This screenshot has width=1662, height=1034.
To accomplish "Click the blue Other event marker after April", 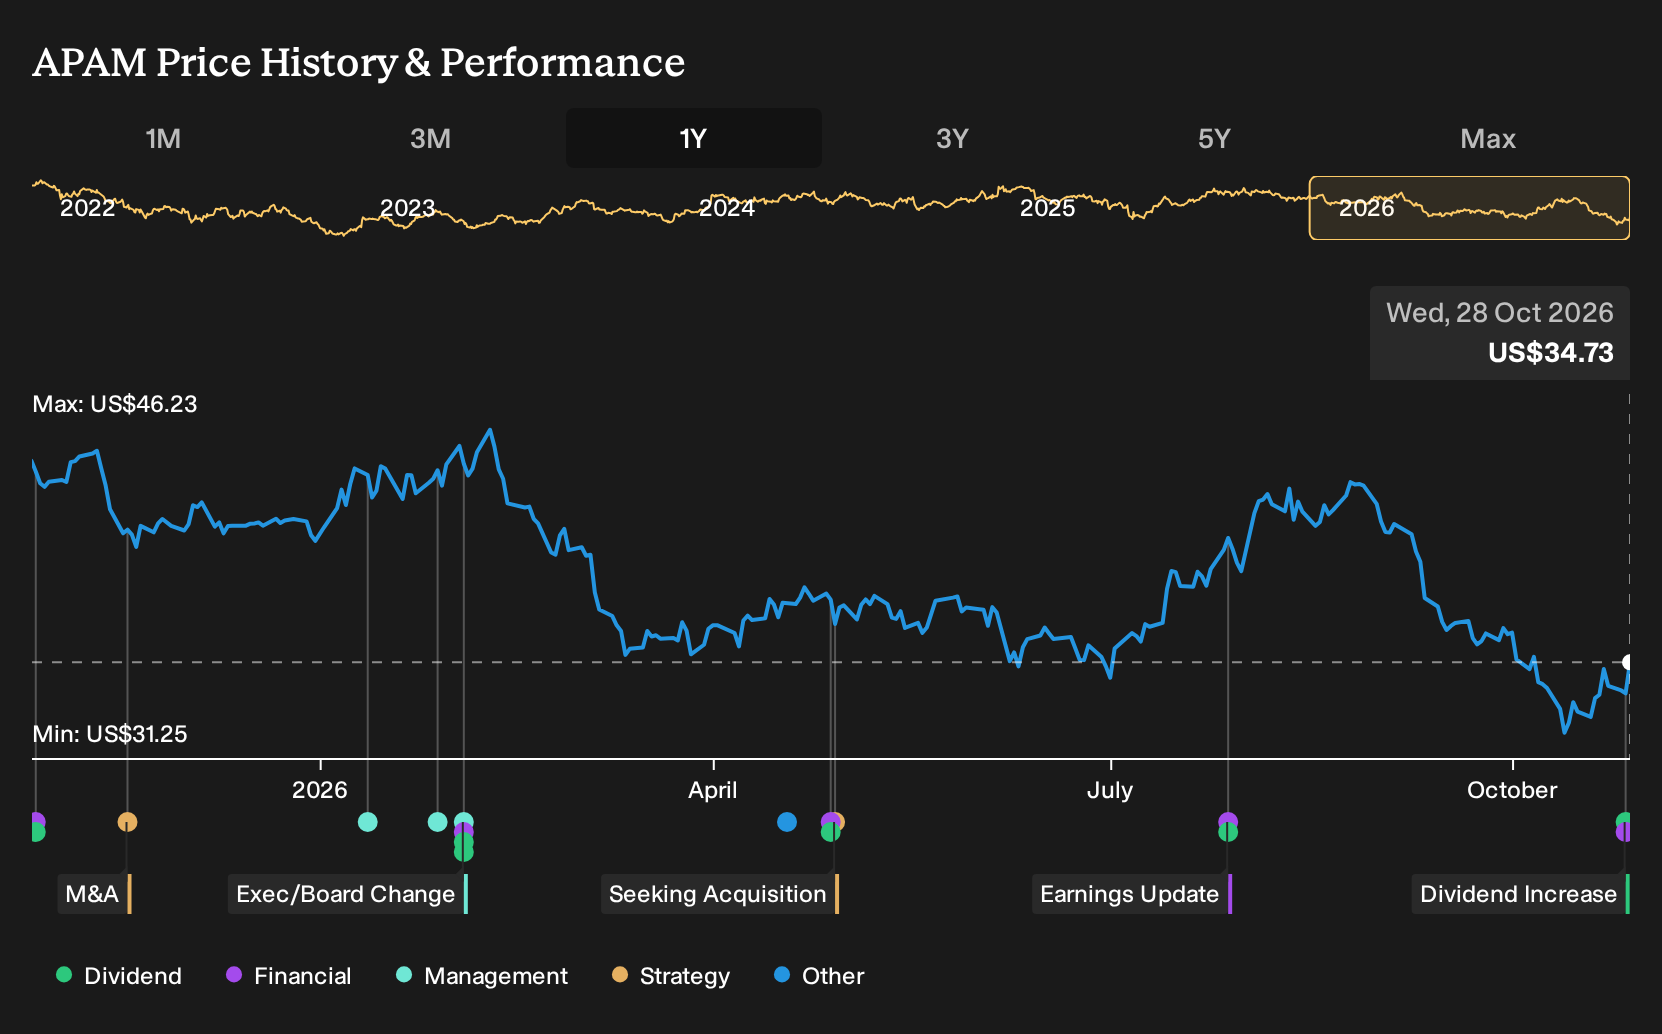I will click(787, 822).
